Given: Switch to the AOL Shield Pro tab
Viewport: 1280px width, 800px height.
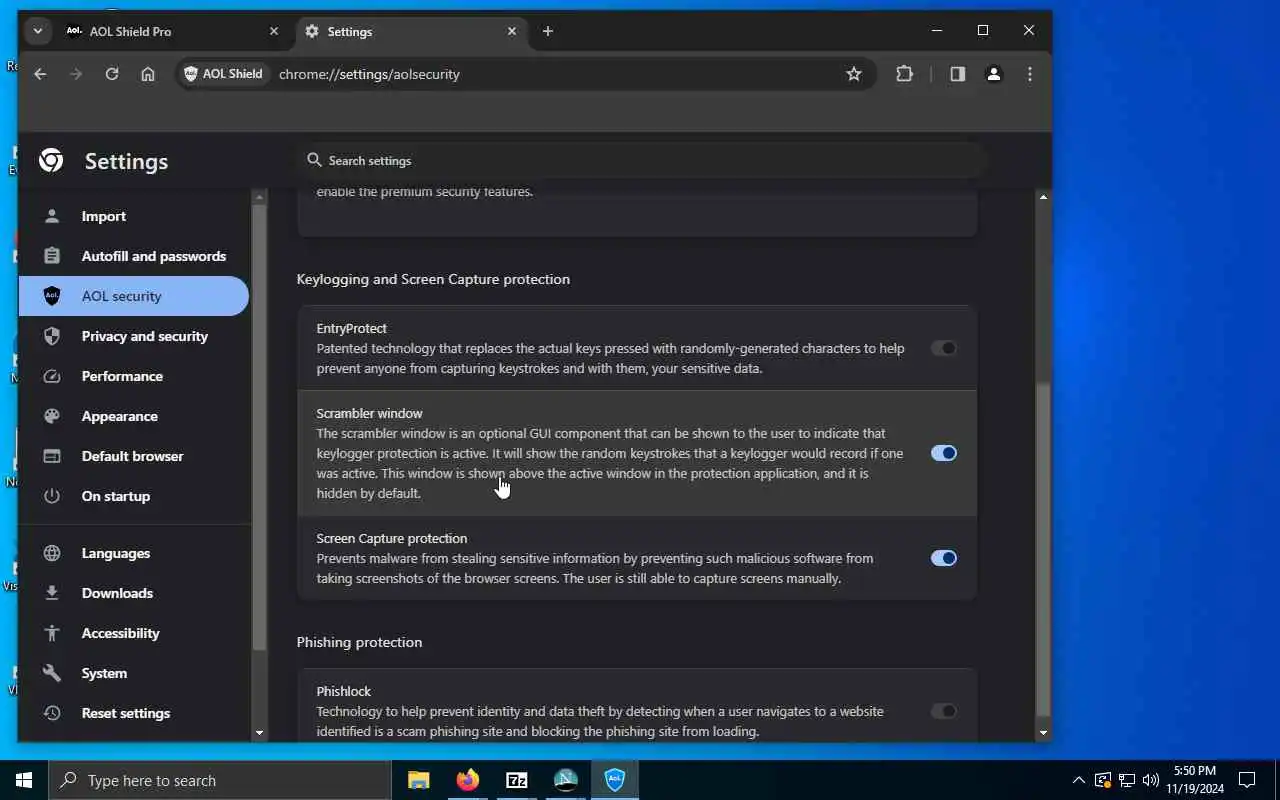Looking at the screenshot, I should pos(173,31).
